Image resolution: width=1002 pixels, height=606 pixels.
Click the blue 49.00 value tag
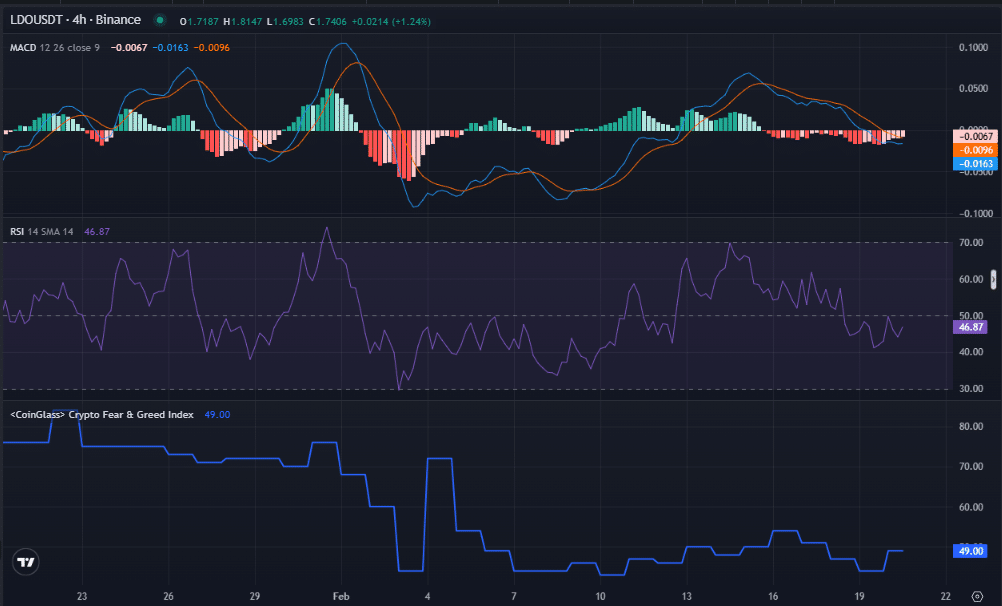(x=972, y=550)
